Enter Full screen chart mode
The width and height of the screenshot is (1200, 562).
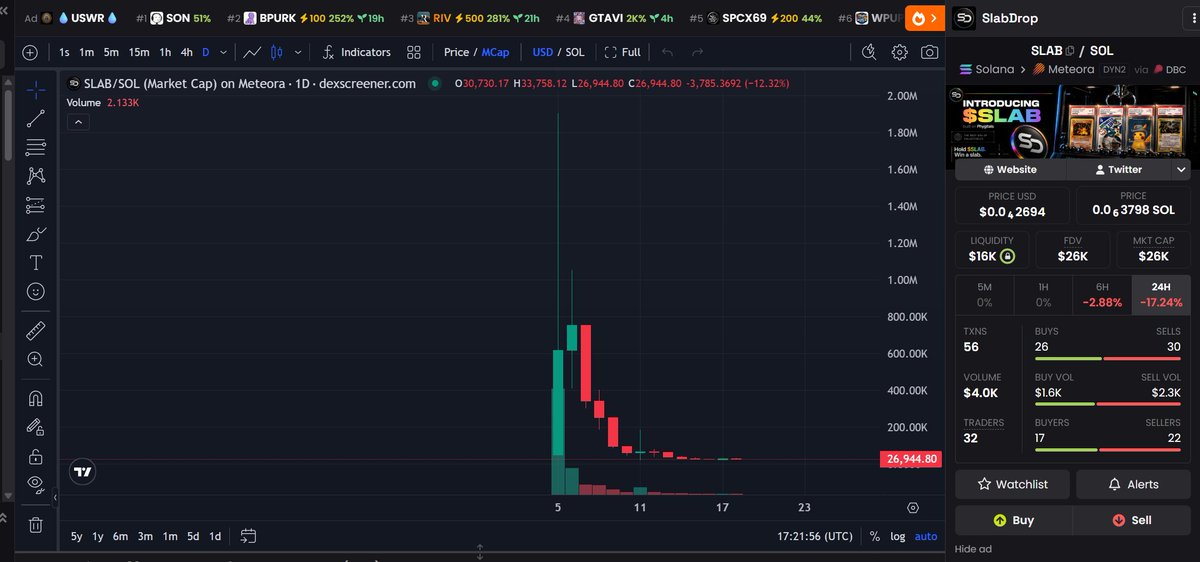pos(623,52)
